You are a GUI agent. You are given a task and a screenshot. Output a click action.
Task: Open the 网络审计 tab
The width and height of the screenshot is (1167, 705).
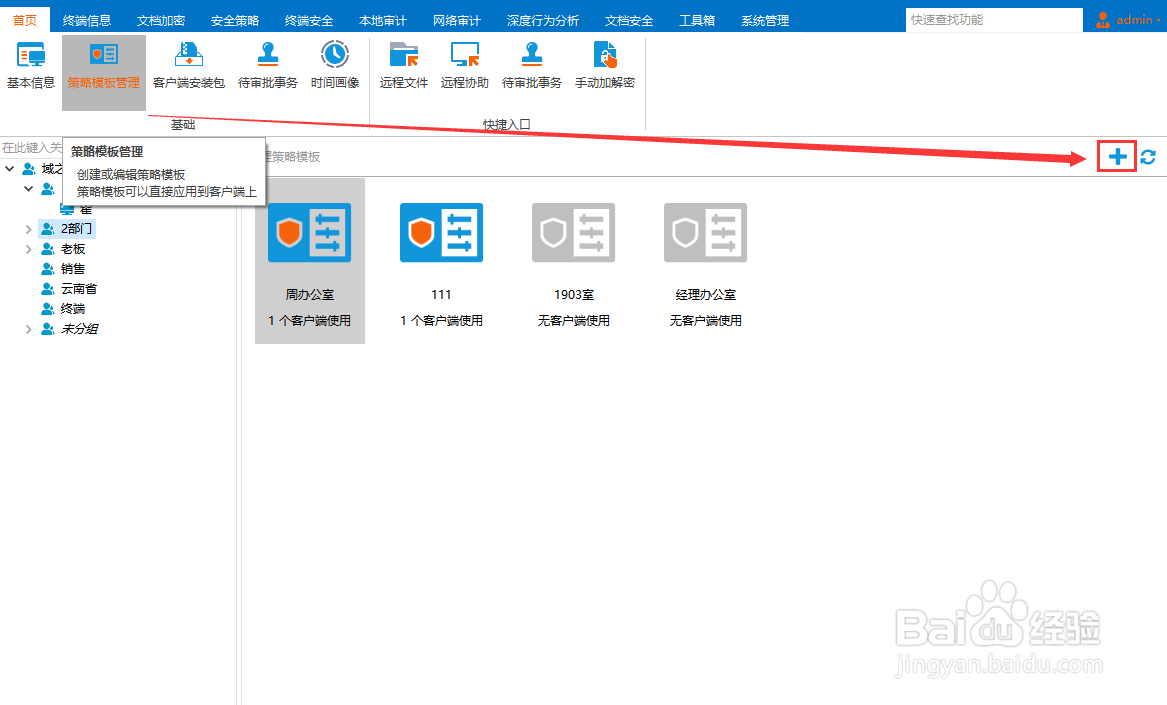pos(457,20)
